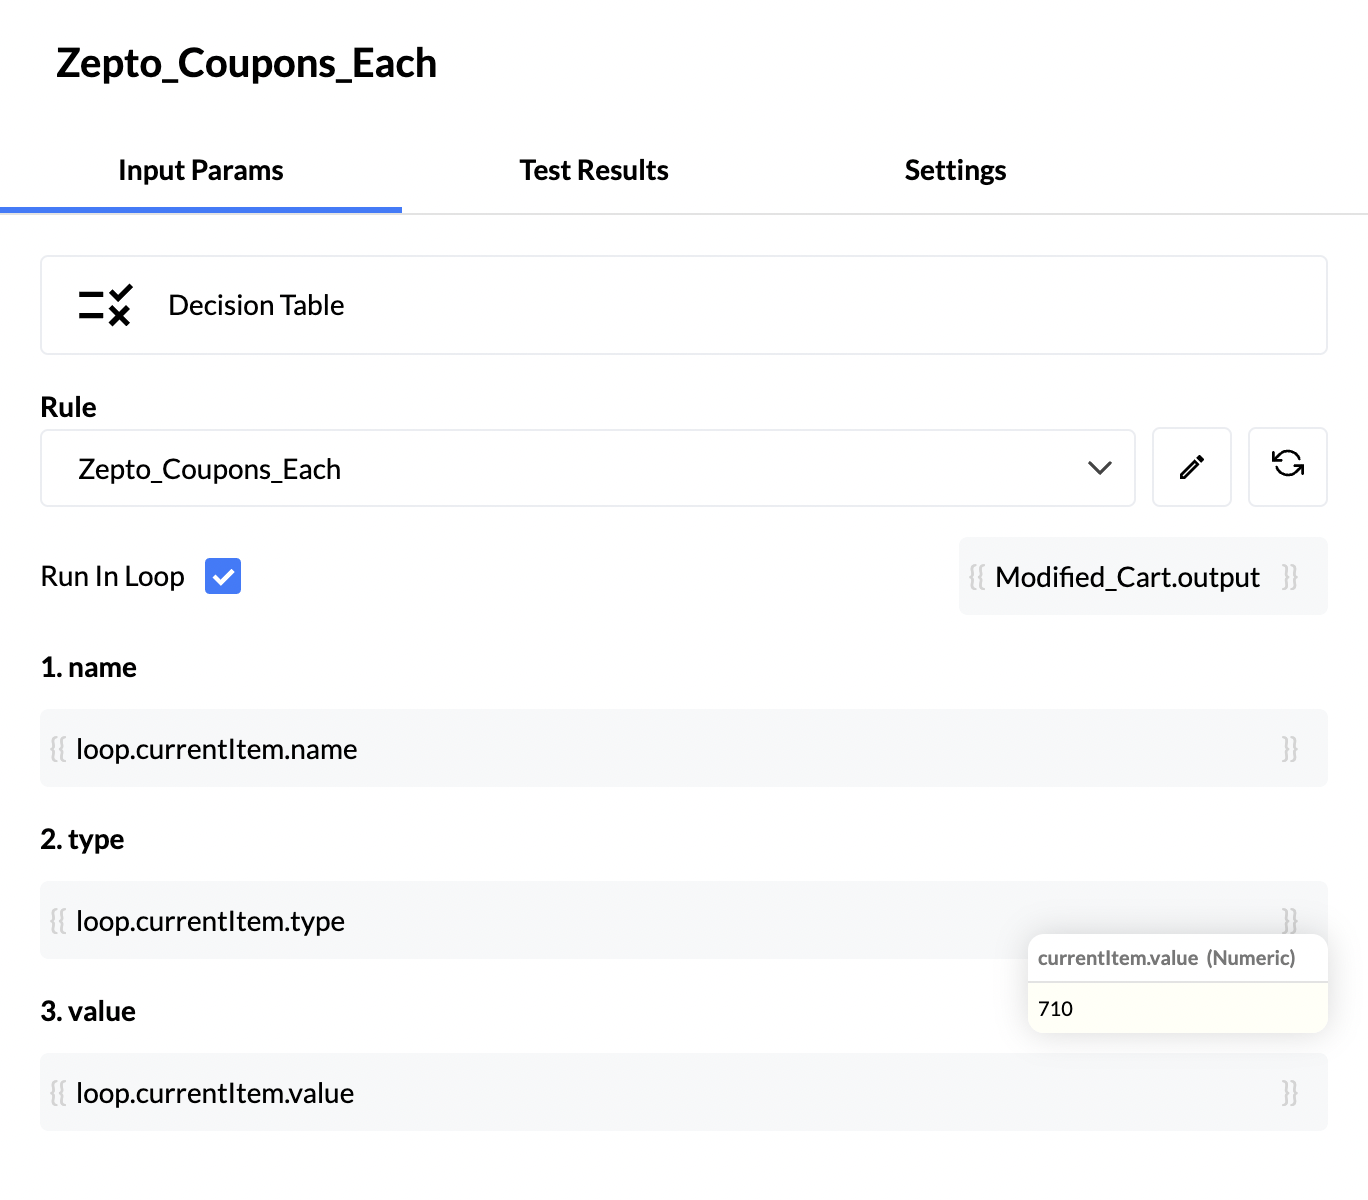
Task: Click the Zepto_Coupons_Each page title
Action: (246, 63)
